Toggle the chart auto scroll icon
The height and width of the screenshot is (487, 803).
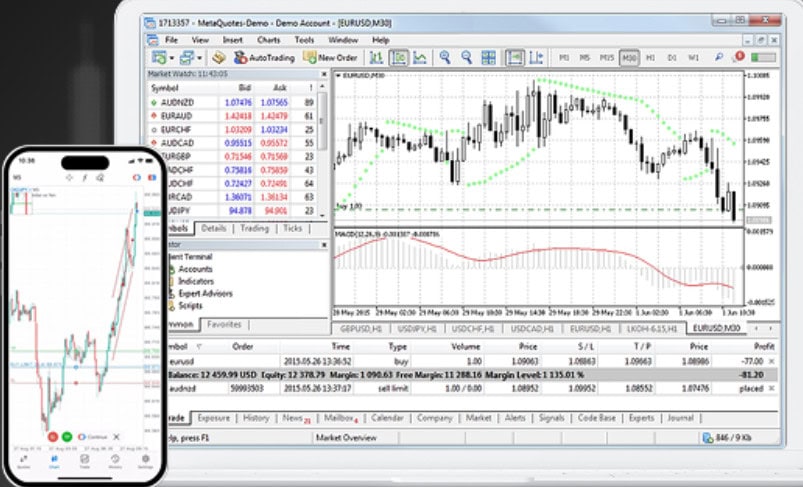(515, 58)
